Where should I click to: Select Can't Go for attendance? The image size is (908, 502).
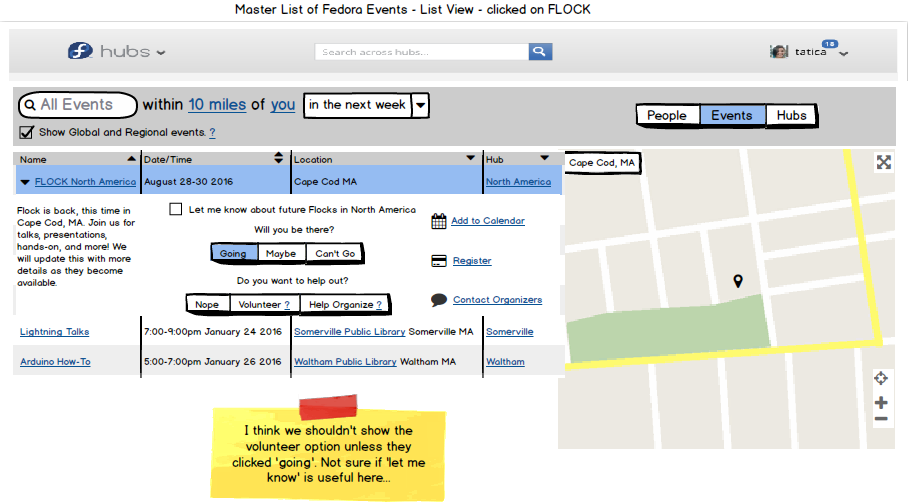pyautogui.click(x=335, y=254)
